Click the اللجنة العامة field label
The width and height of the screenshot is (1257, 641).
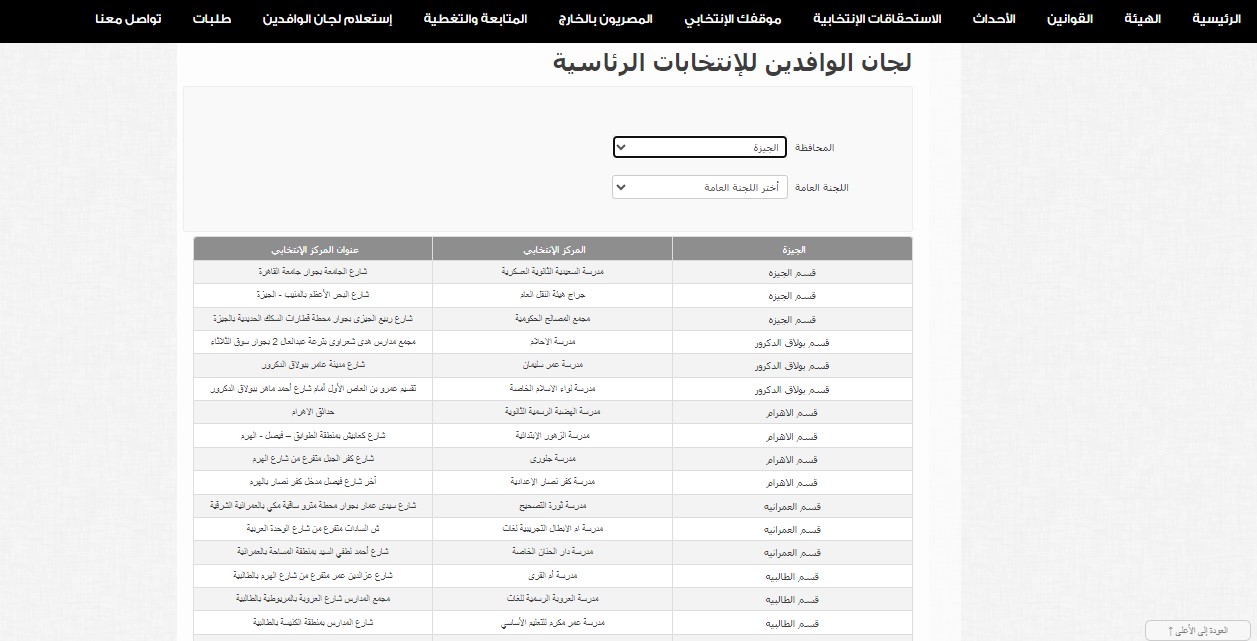click(x=822, y=188)
